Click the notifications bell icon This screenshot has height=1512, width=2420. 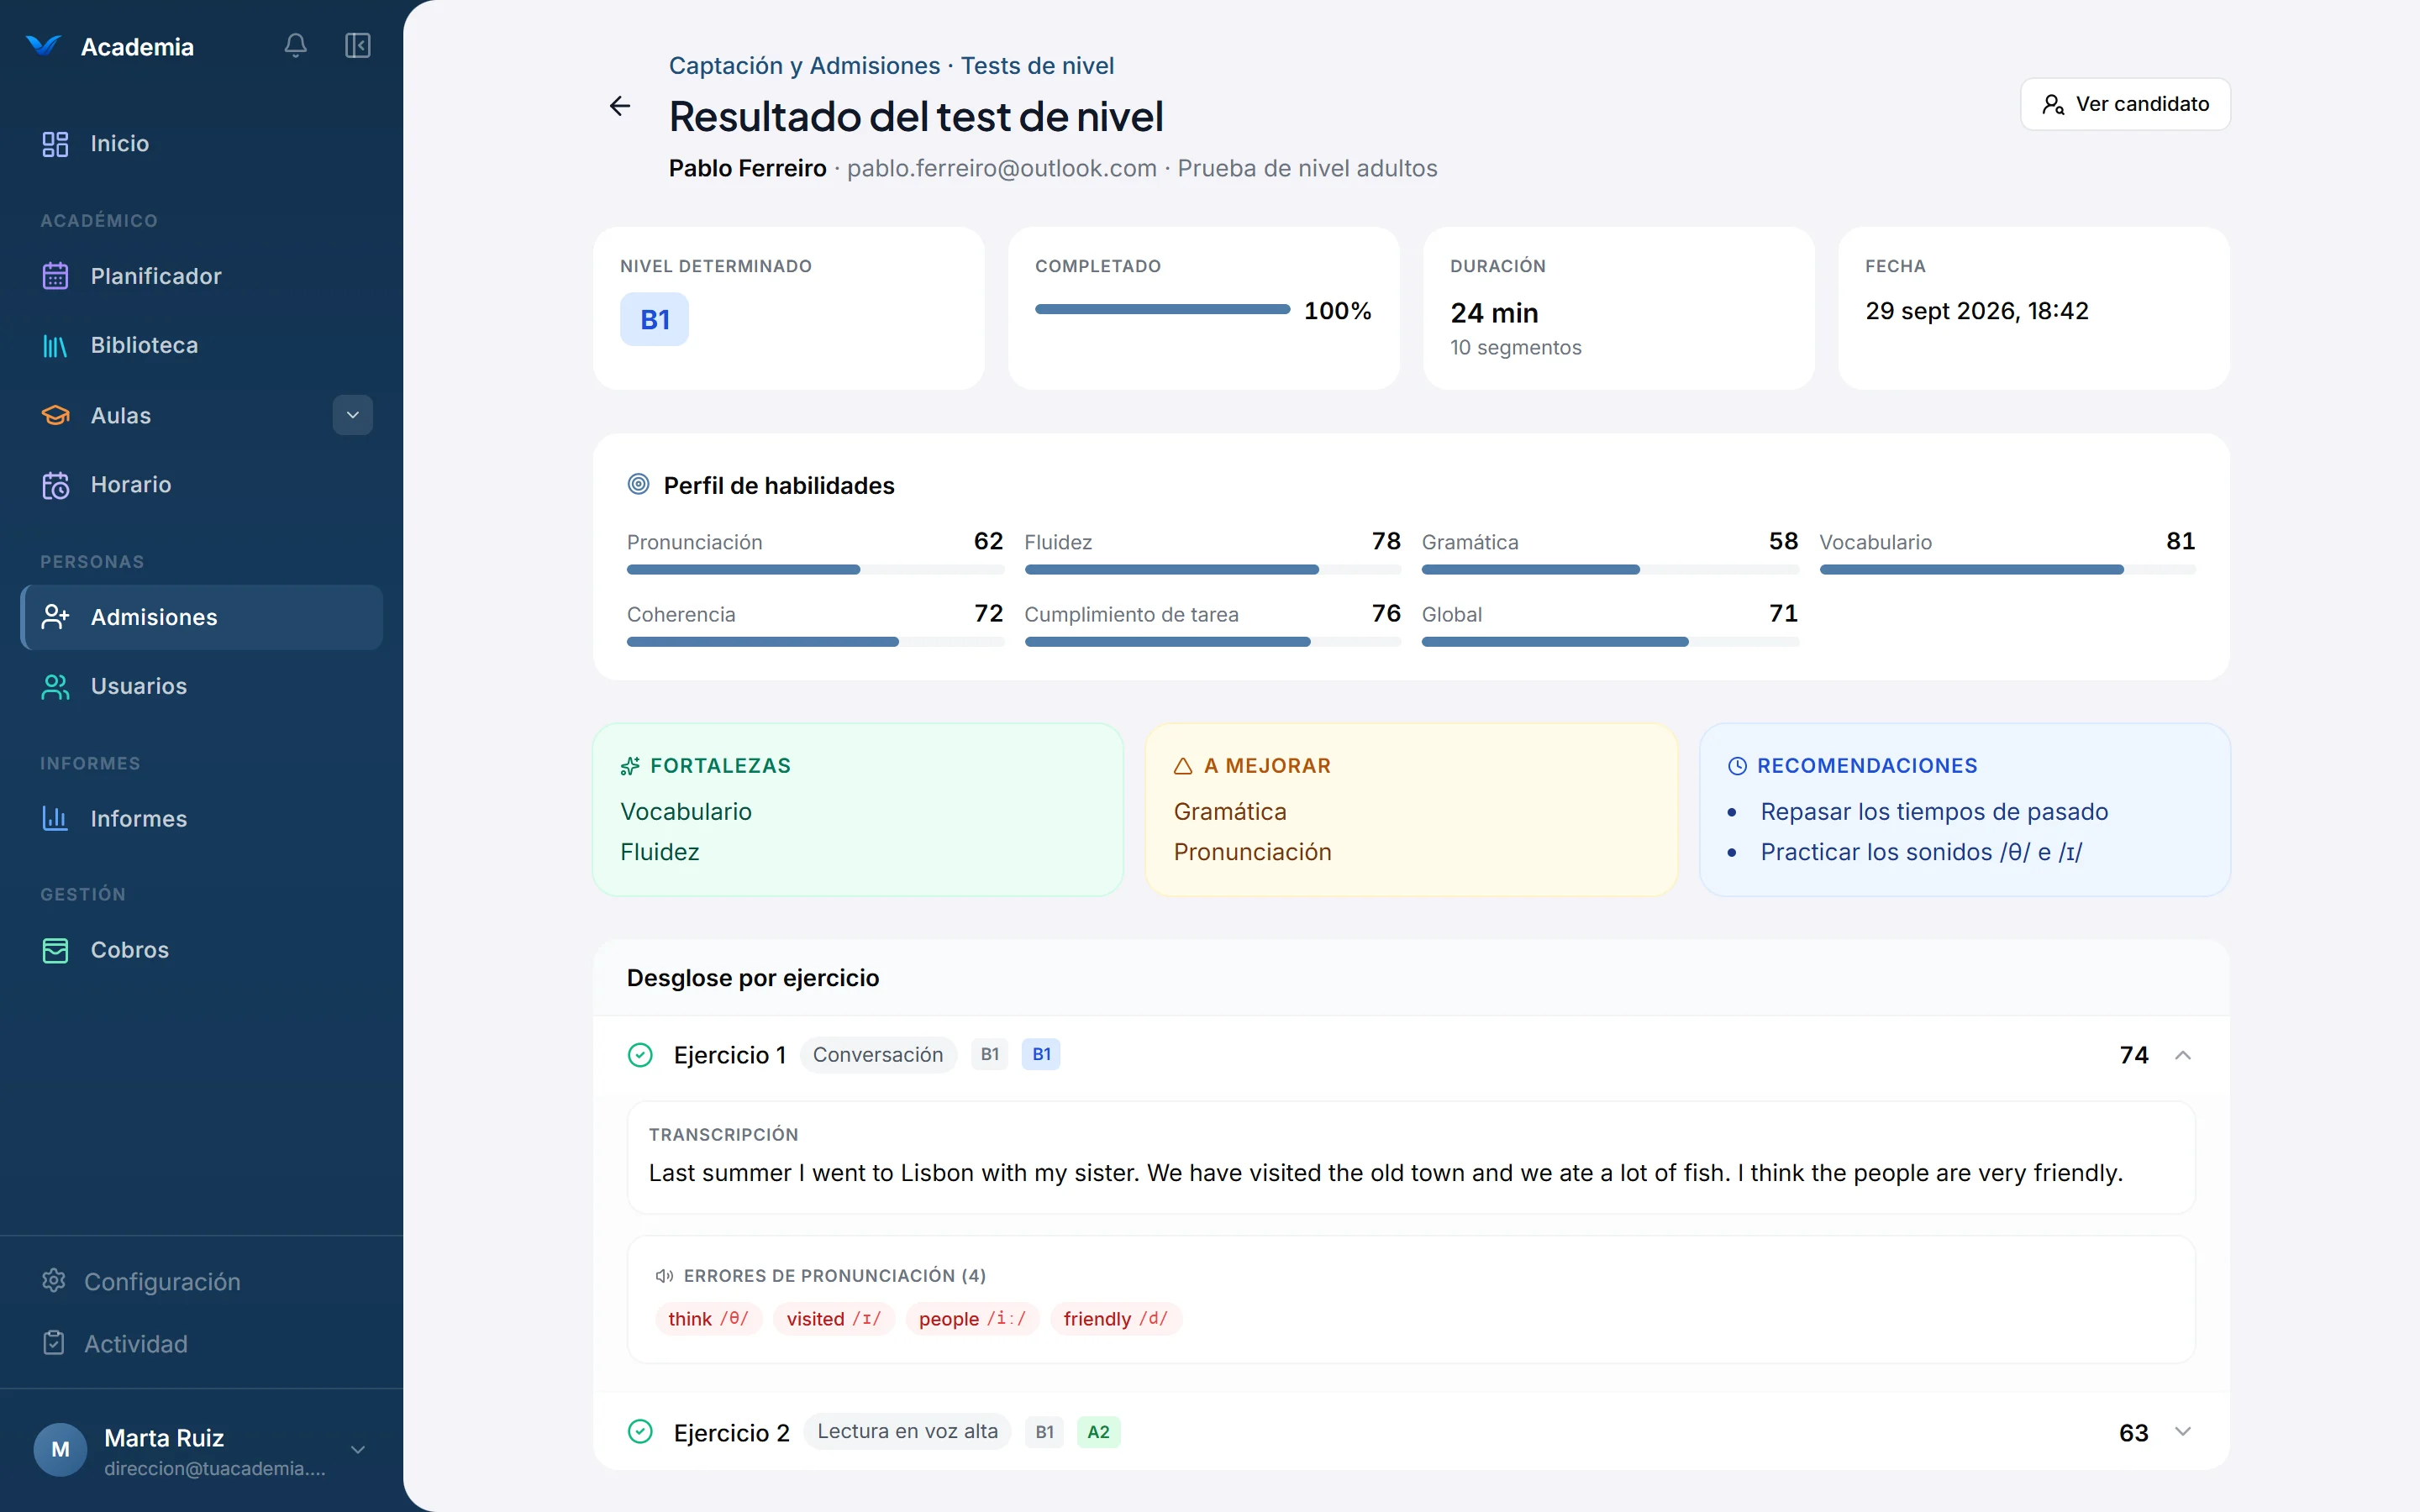(295, 46)
